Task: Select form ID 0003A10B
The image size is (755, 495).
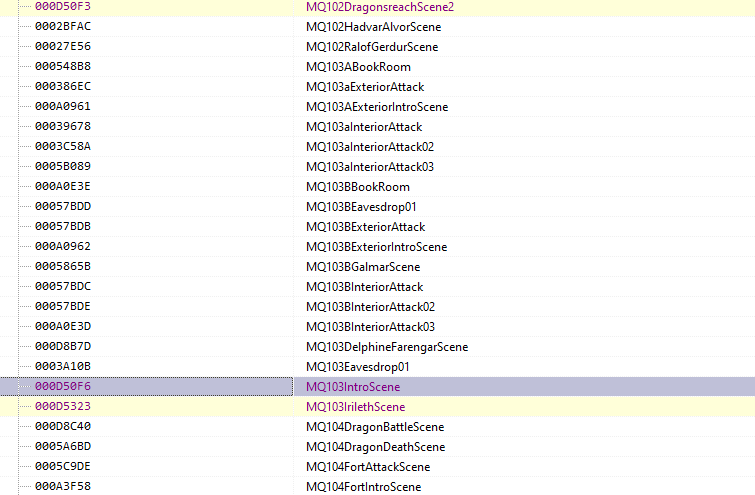Action: click(63, 366)
